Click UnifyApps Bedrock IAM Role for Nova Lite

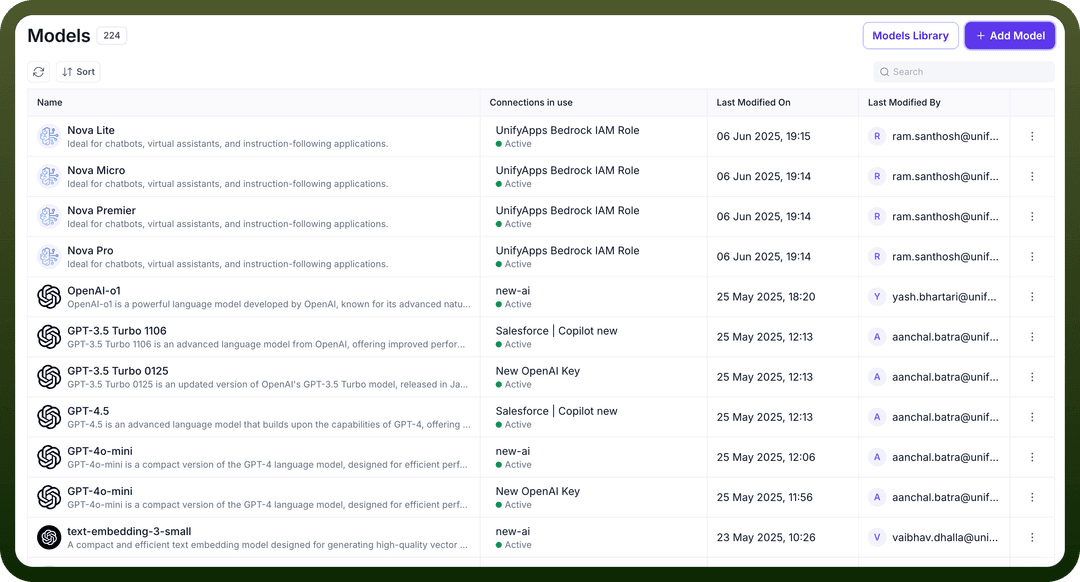[568, 130]
